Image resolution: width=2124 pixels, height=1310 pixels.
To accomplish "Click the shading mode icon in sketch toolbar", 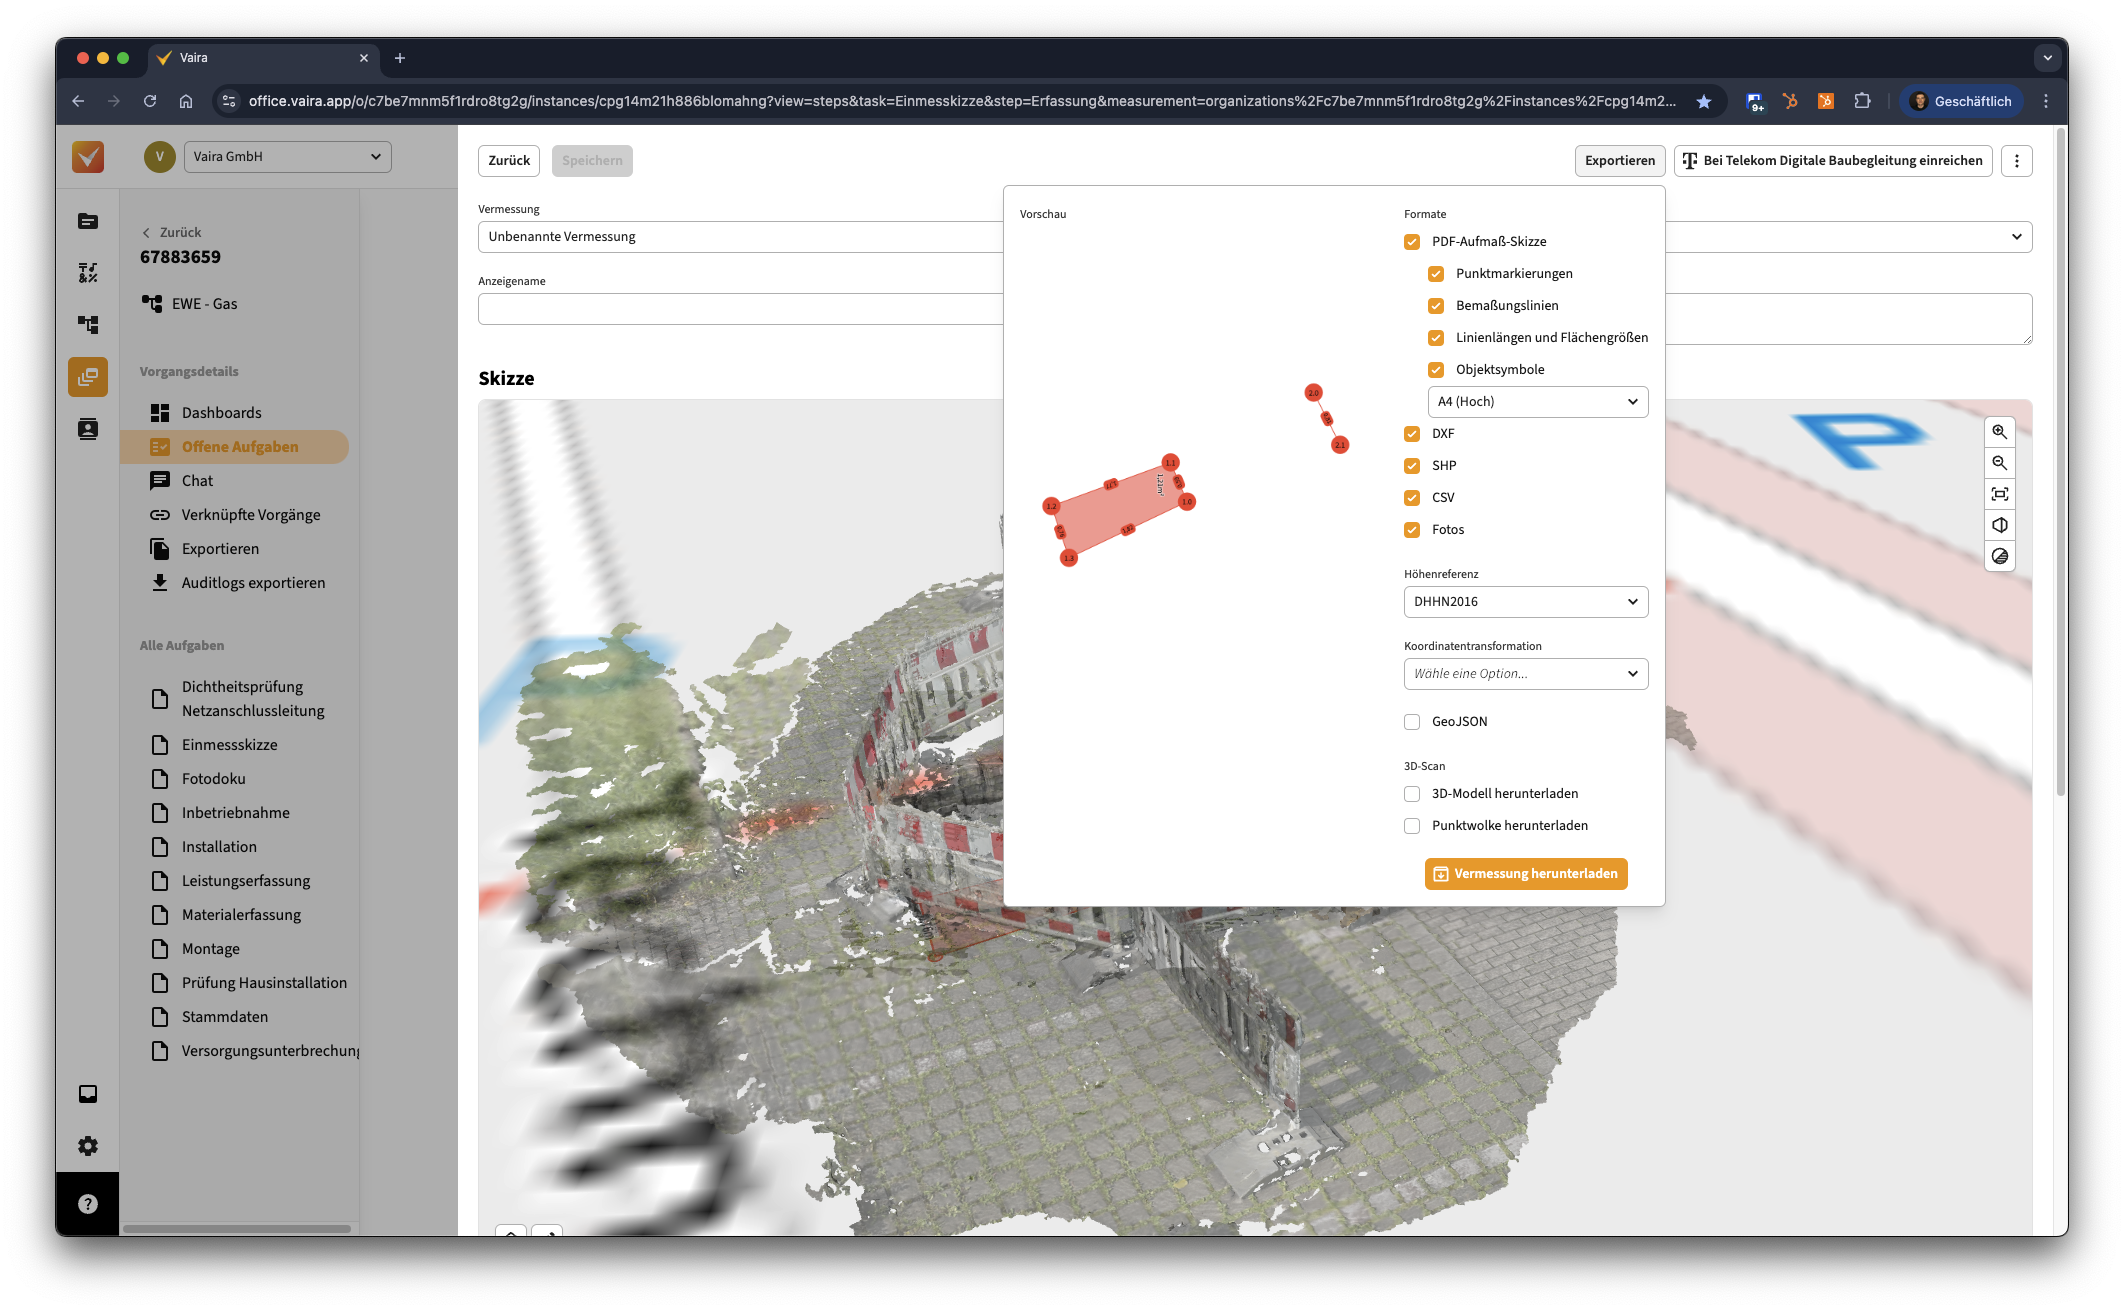I will [1999, 556].
